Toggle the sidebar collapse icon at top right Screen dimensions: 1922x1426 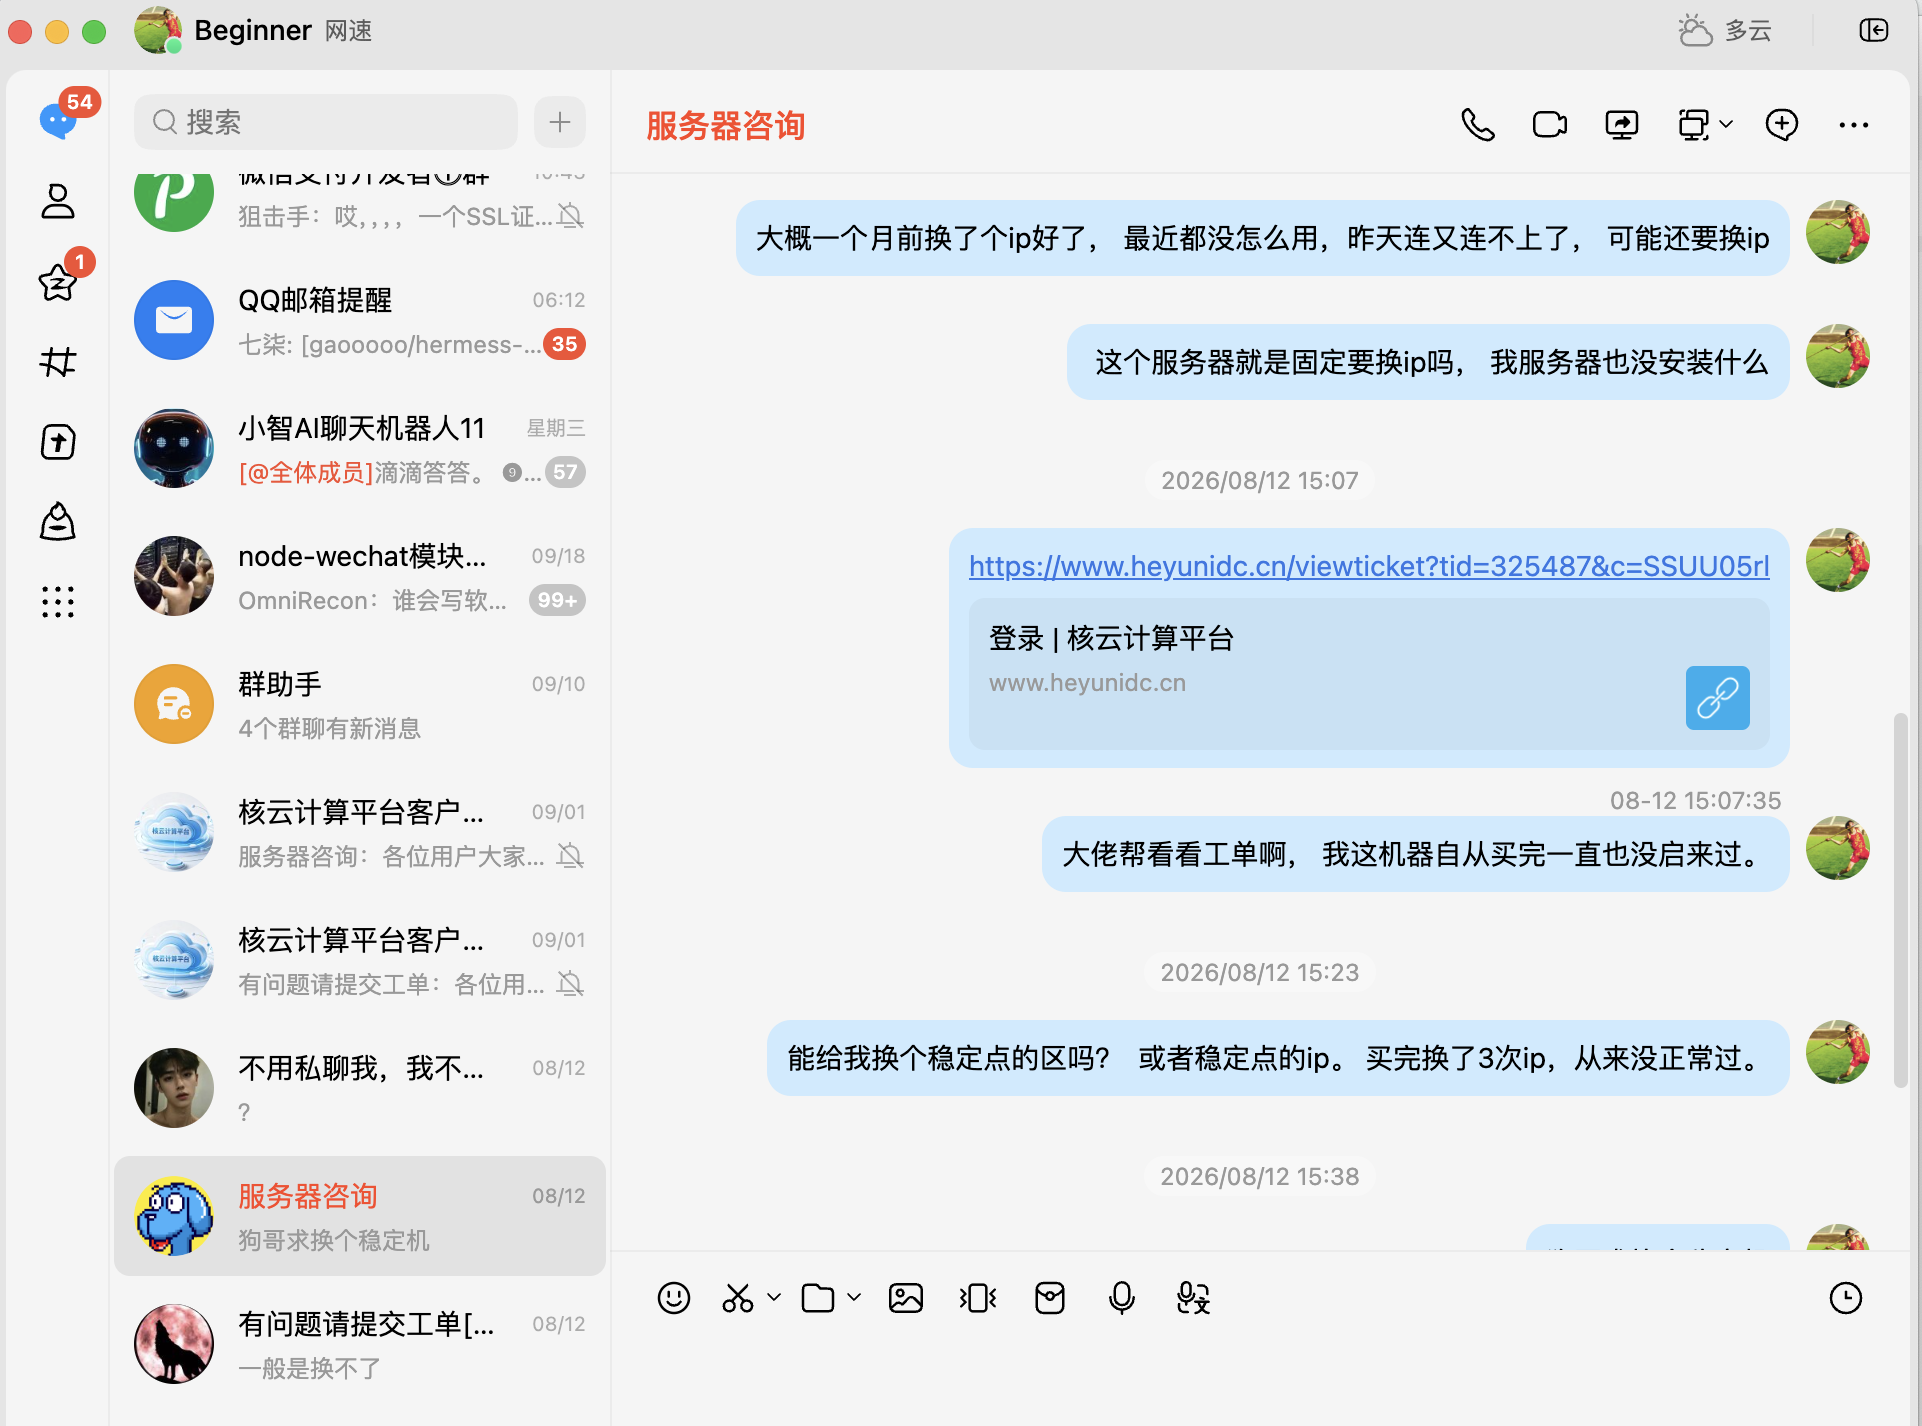pos(1874,30)
